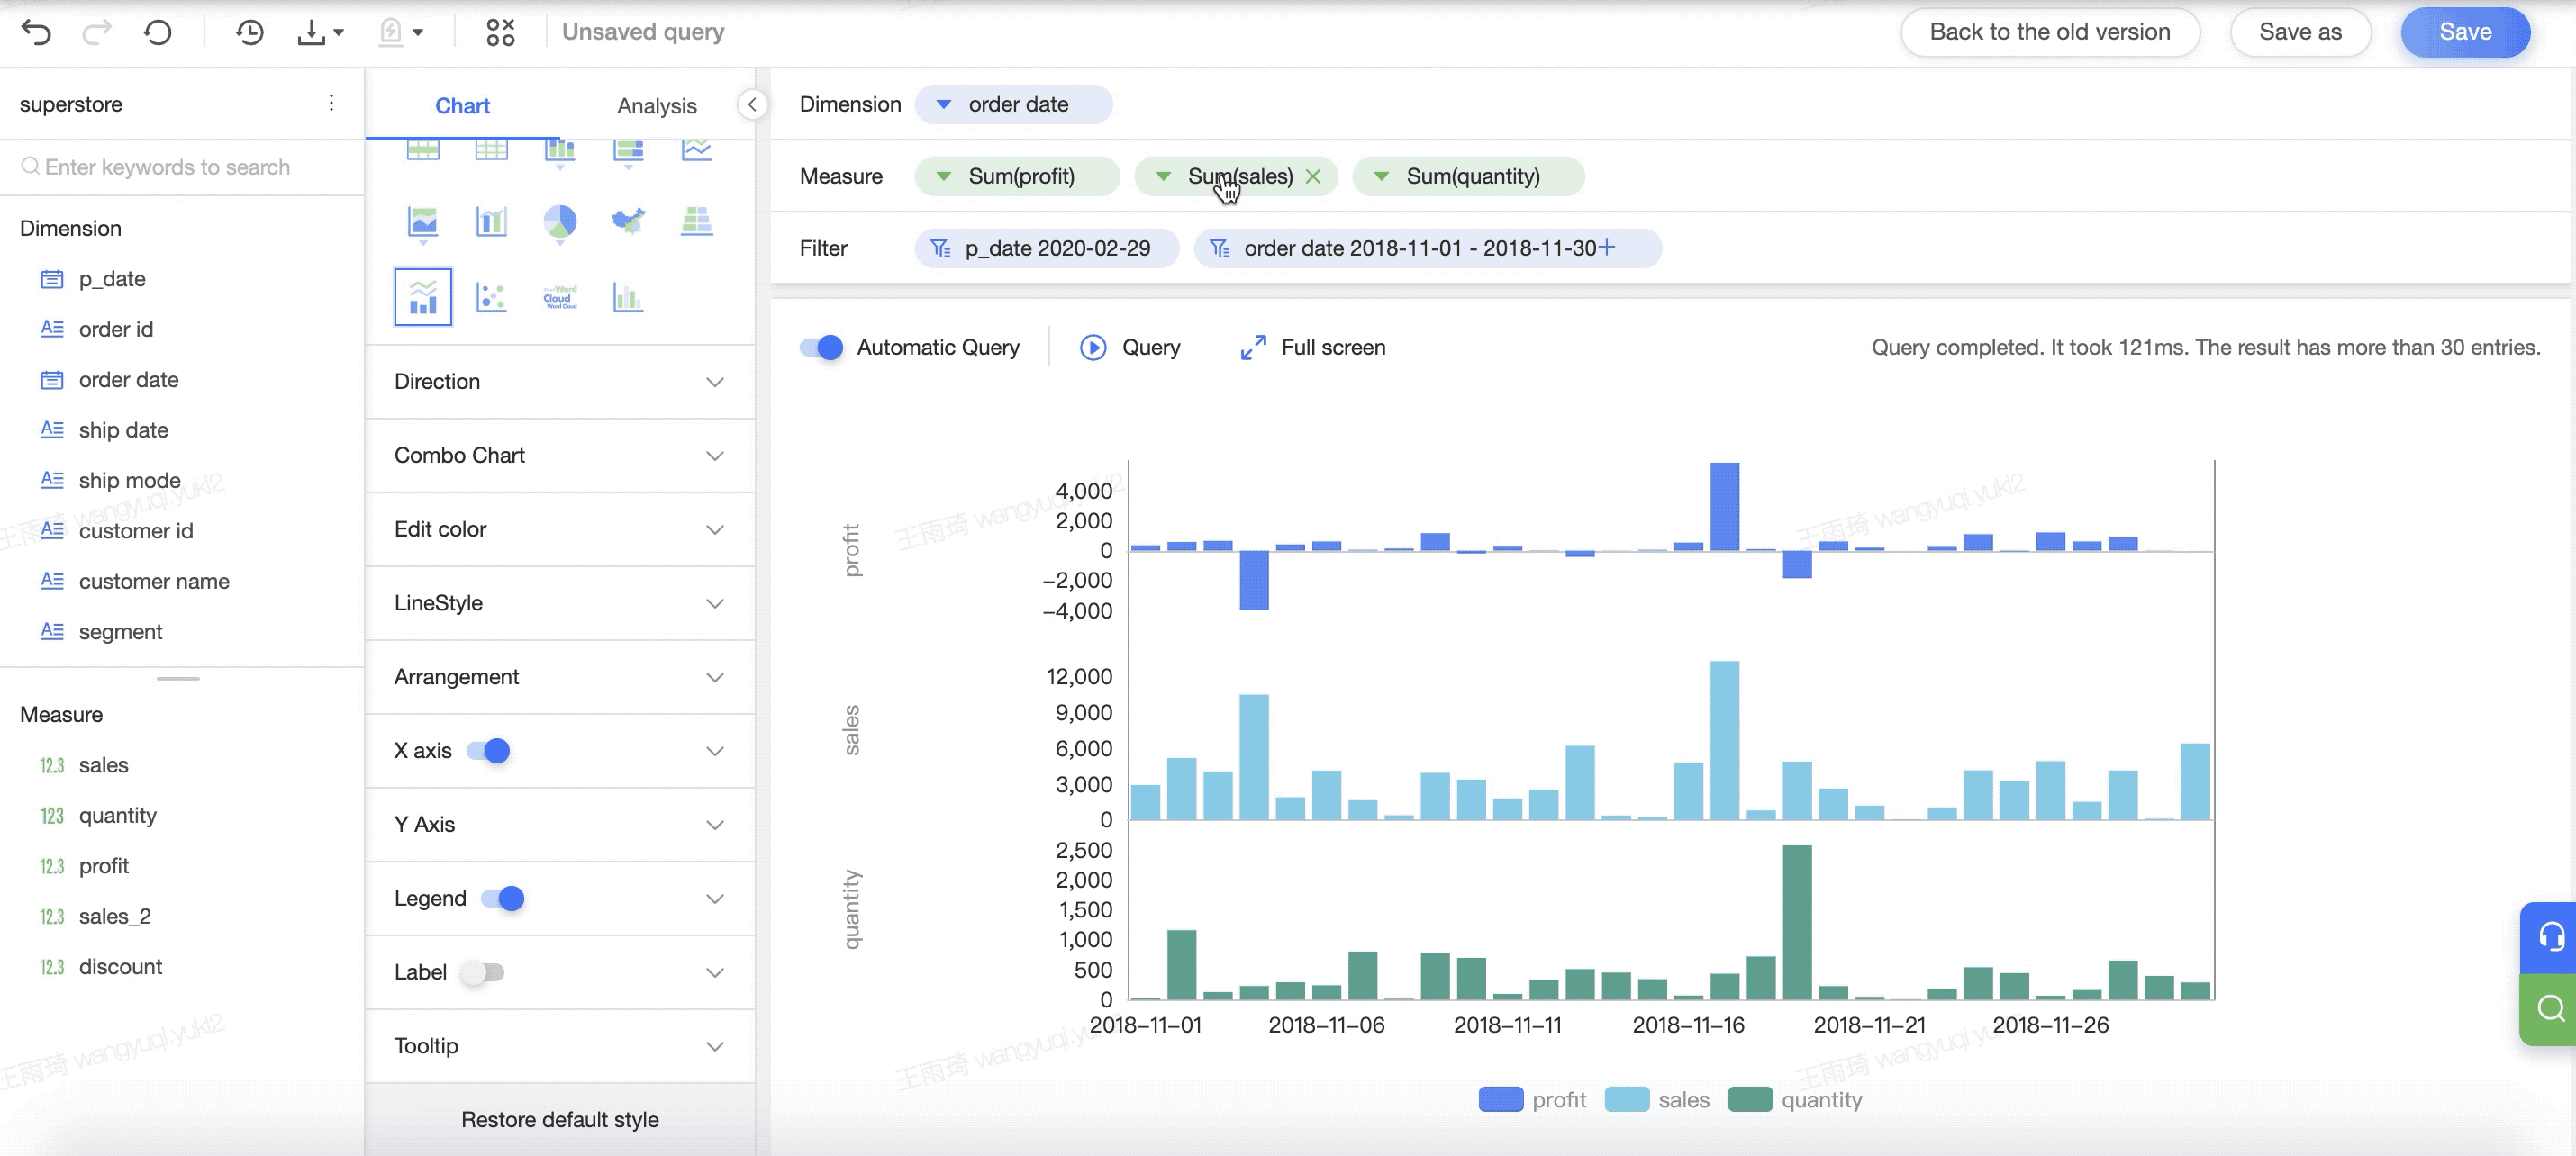The height and width of the screenshot is (1156, 2576).
Task: Expand the Combo Chart section
Action: click(560, 456)
